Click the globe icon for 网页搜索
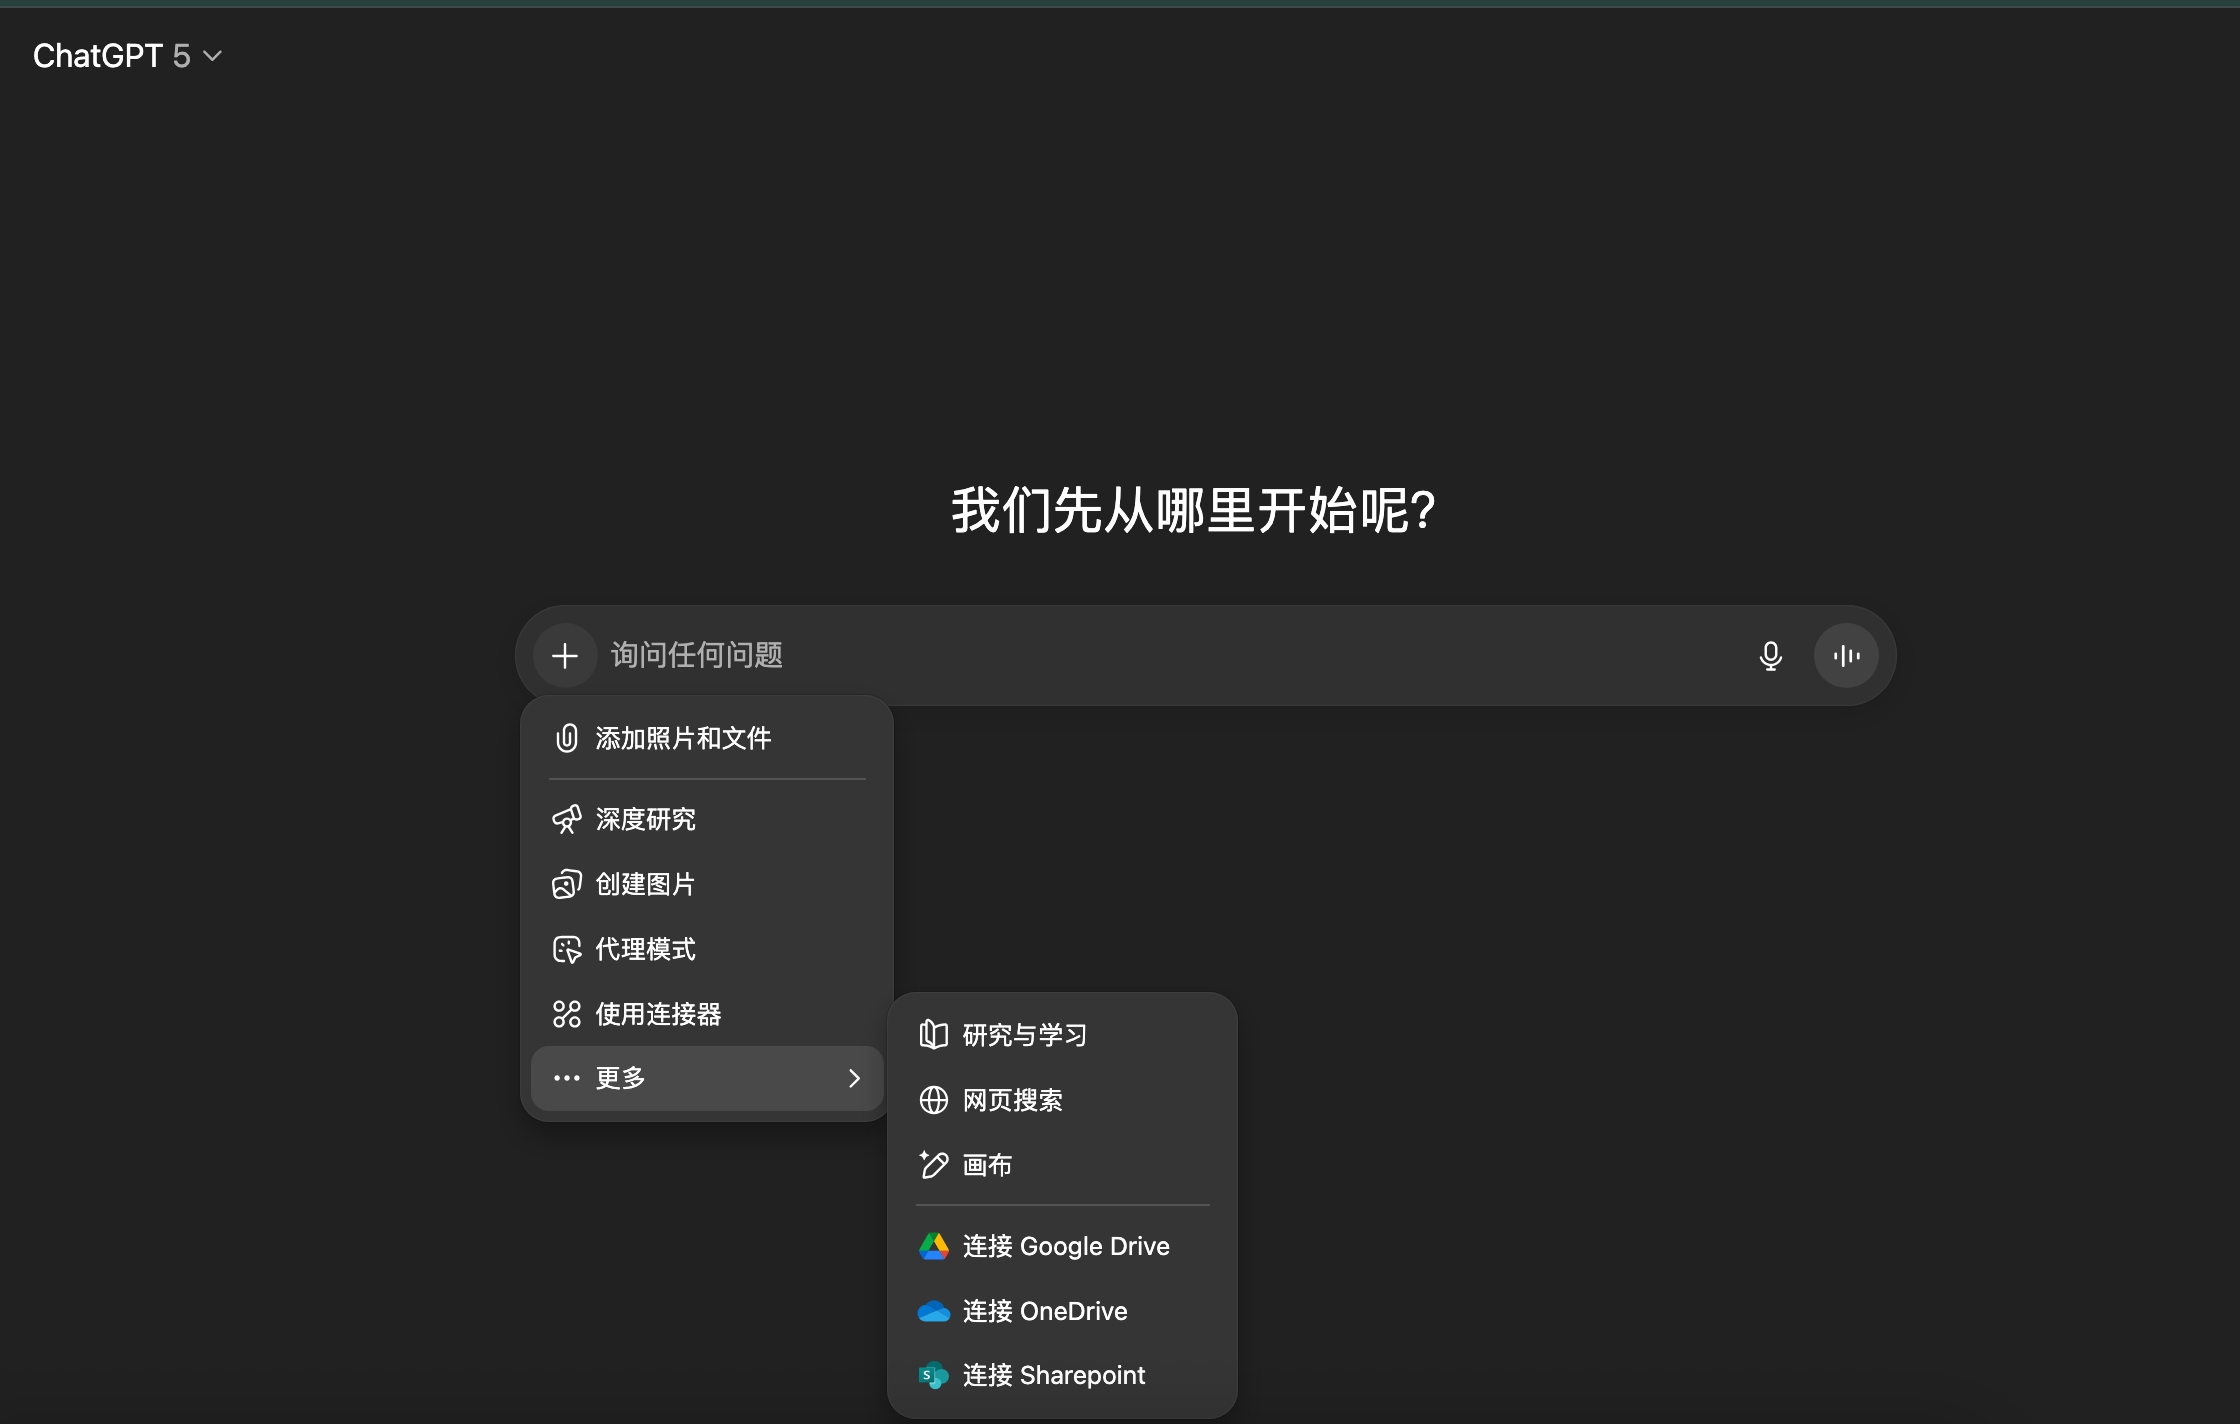This screenshot has width=2240, height=1424. [933, 1100]
